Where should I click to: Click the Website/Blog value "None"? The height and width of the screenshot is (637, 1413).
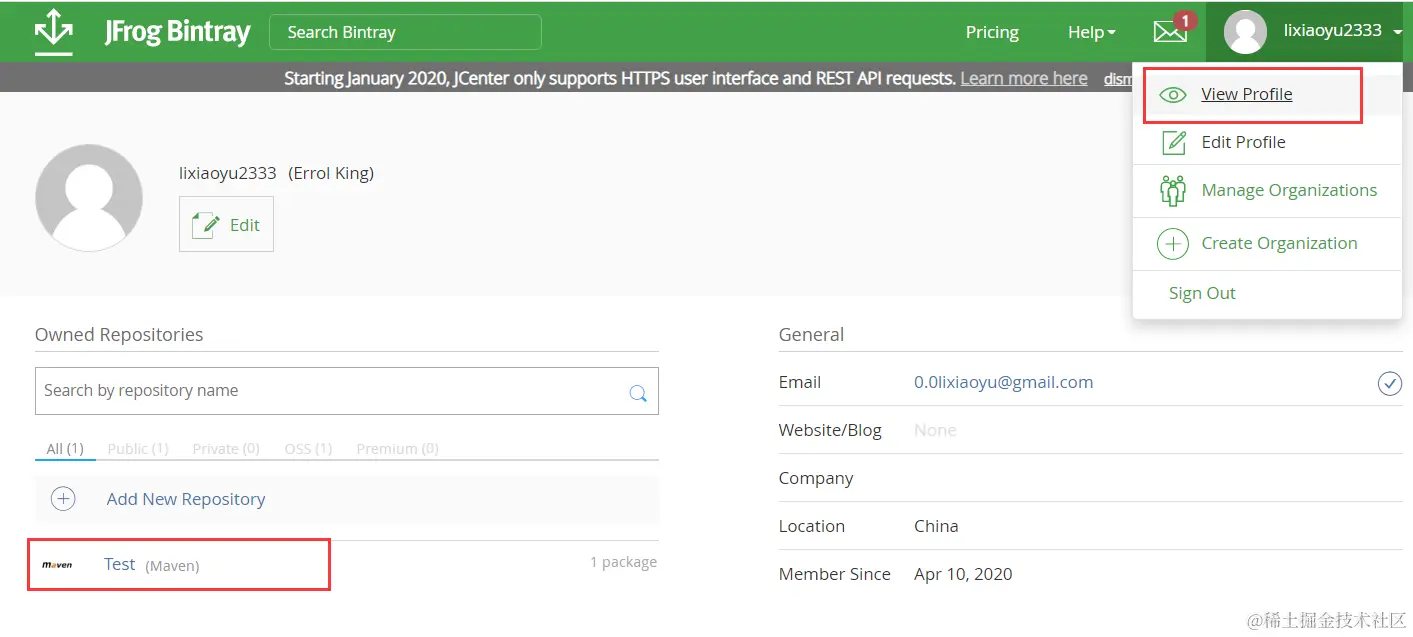[935, 430]
